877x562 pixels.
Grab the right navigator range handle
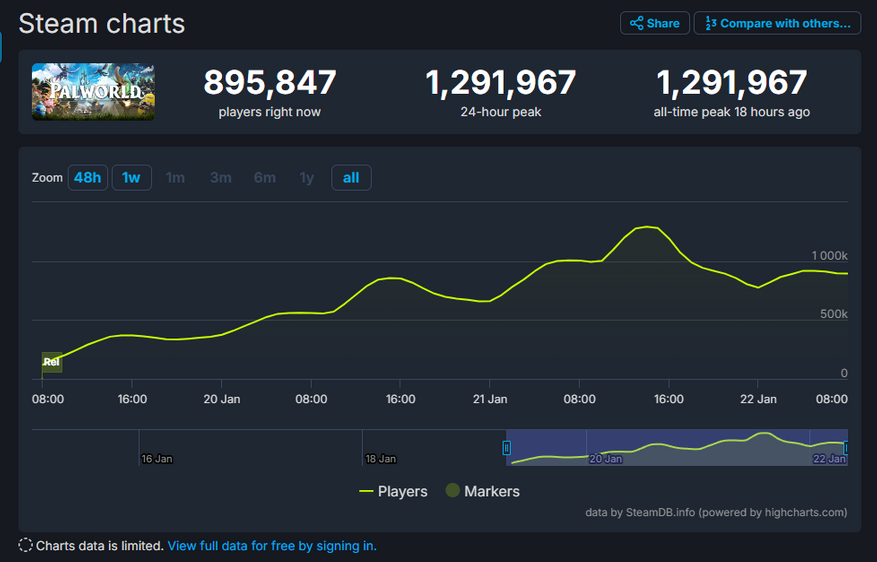[847, 448]
